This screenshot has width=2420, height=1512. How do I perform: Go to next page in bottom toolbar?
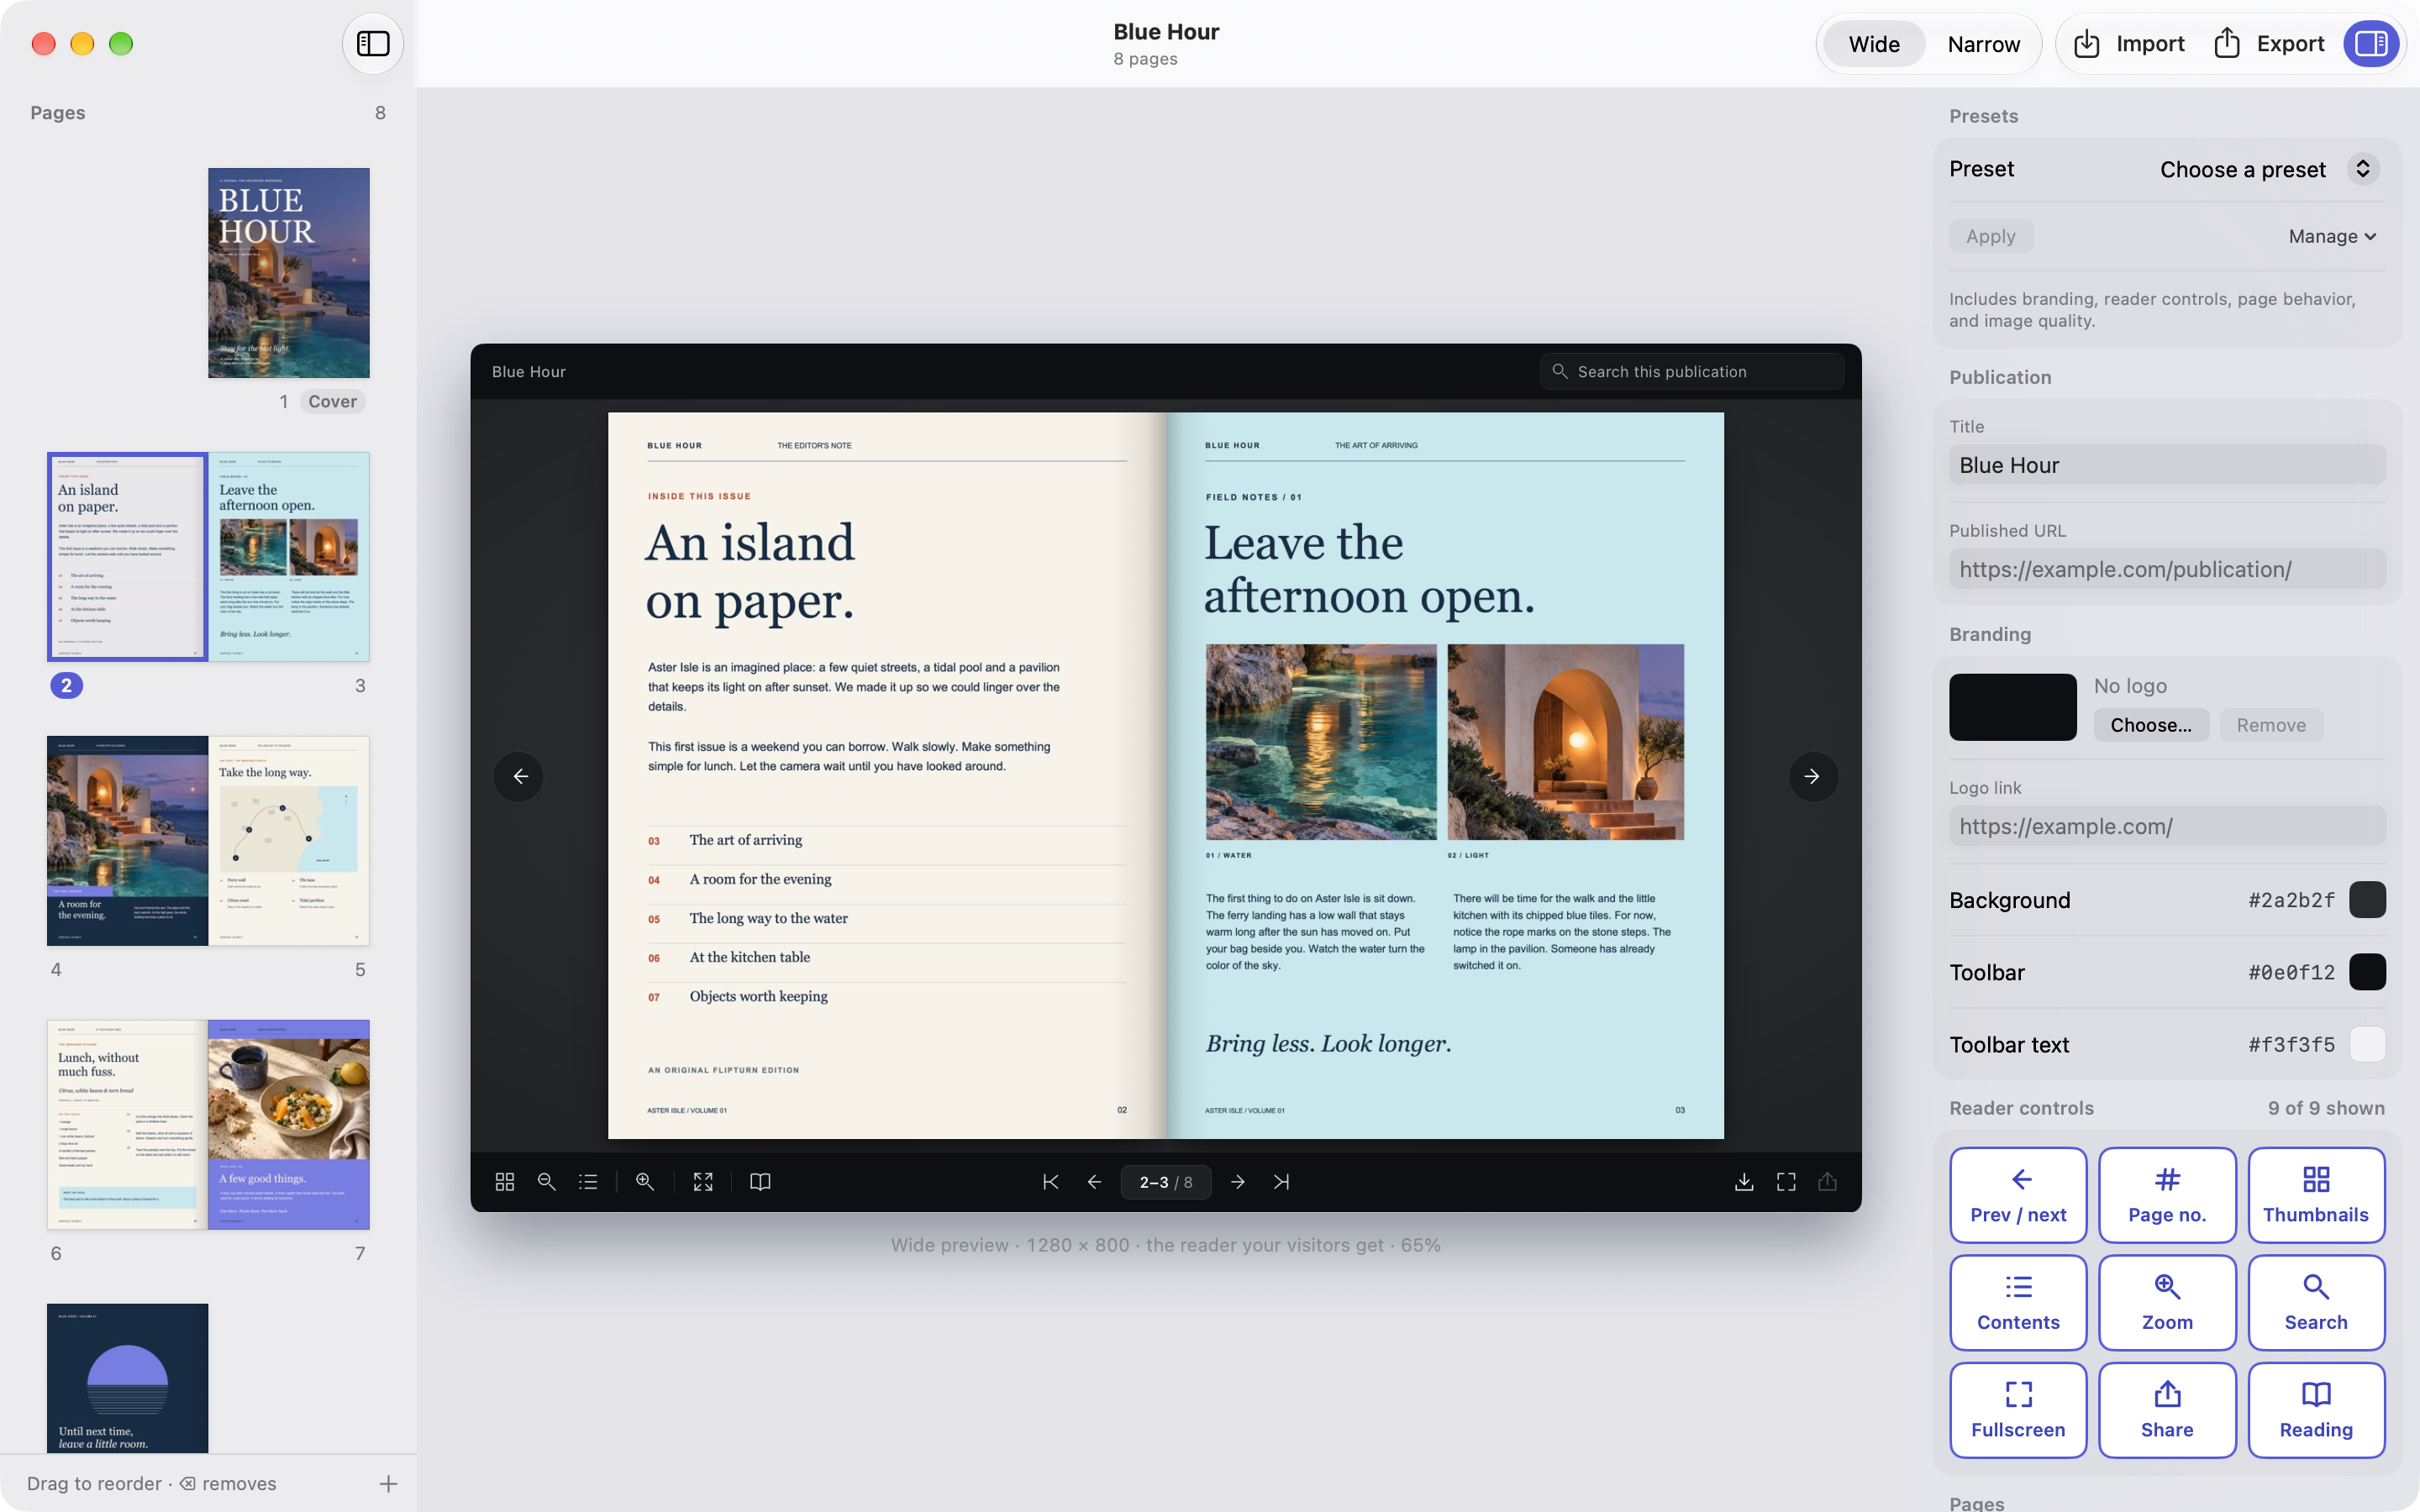1238,1182
